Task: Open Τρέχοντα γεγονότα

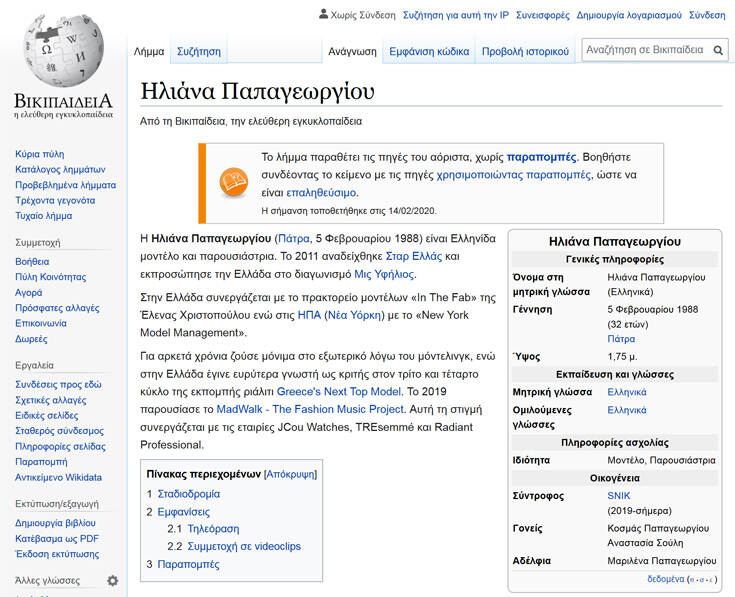Action: coord(55,201)
